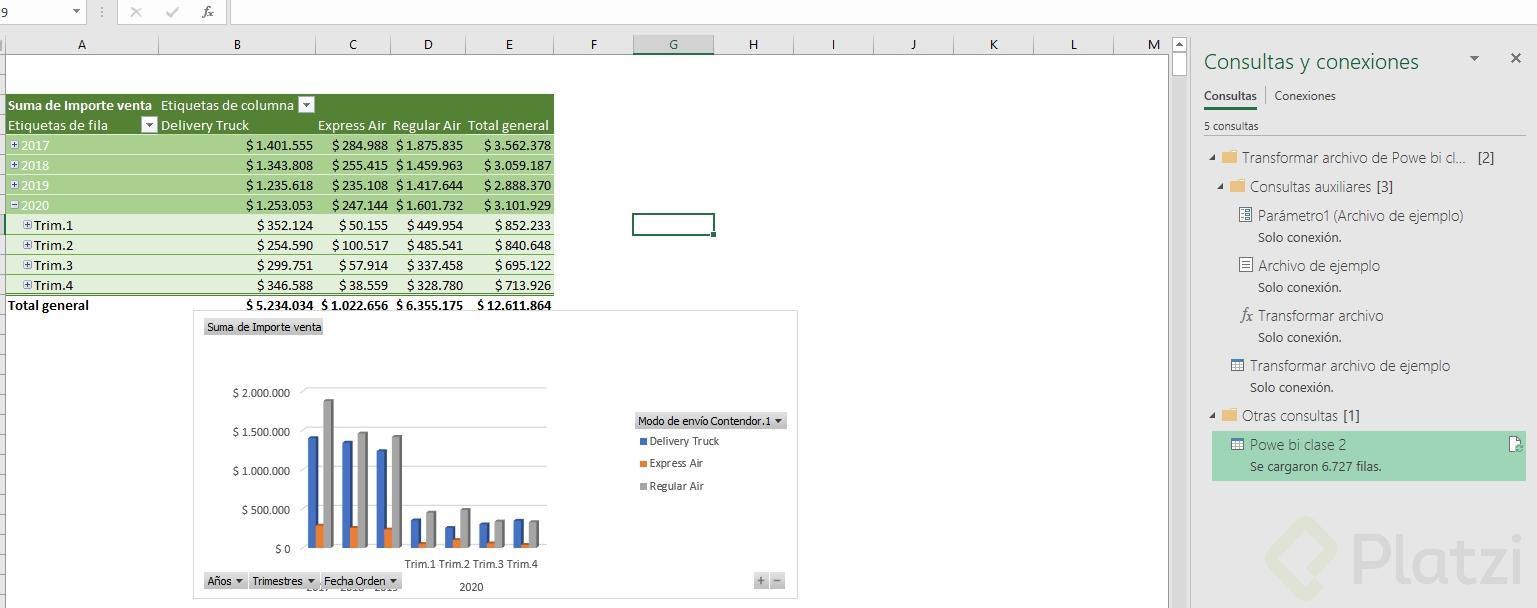Open the Trimestres chart field dropdown
The width and height of the screenshot is (1537, 608).
pos(284,581)
